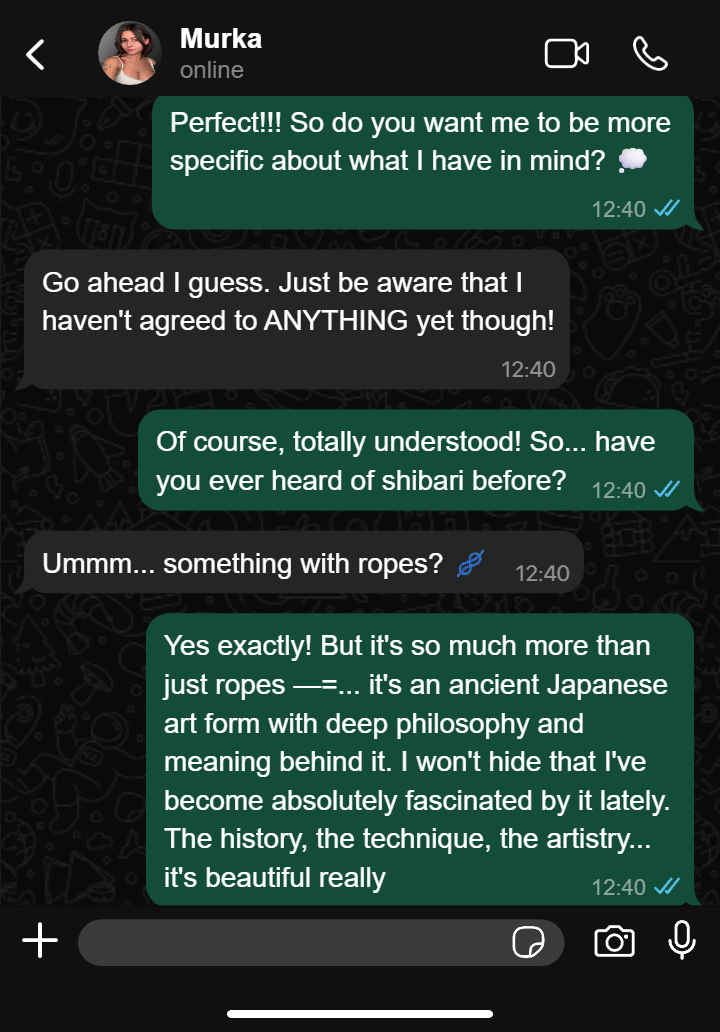Open contact info by tapping the name Murka

221,39
